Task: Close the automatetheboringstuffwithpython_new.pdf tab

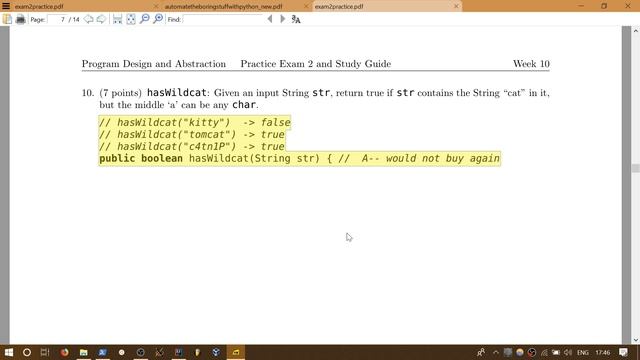Action: pos(306,6)
